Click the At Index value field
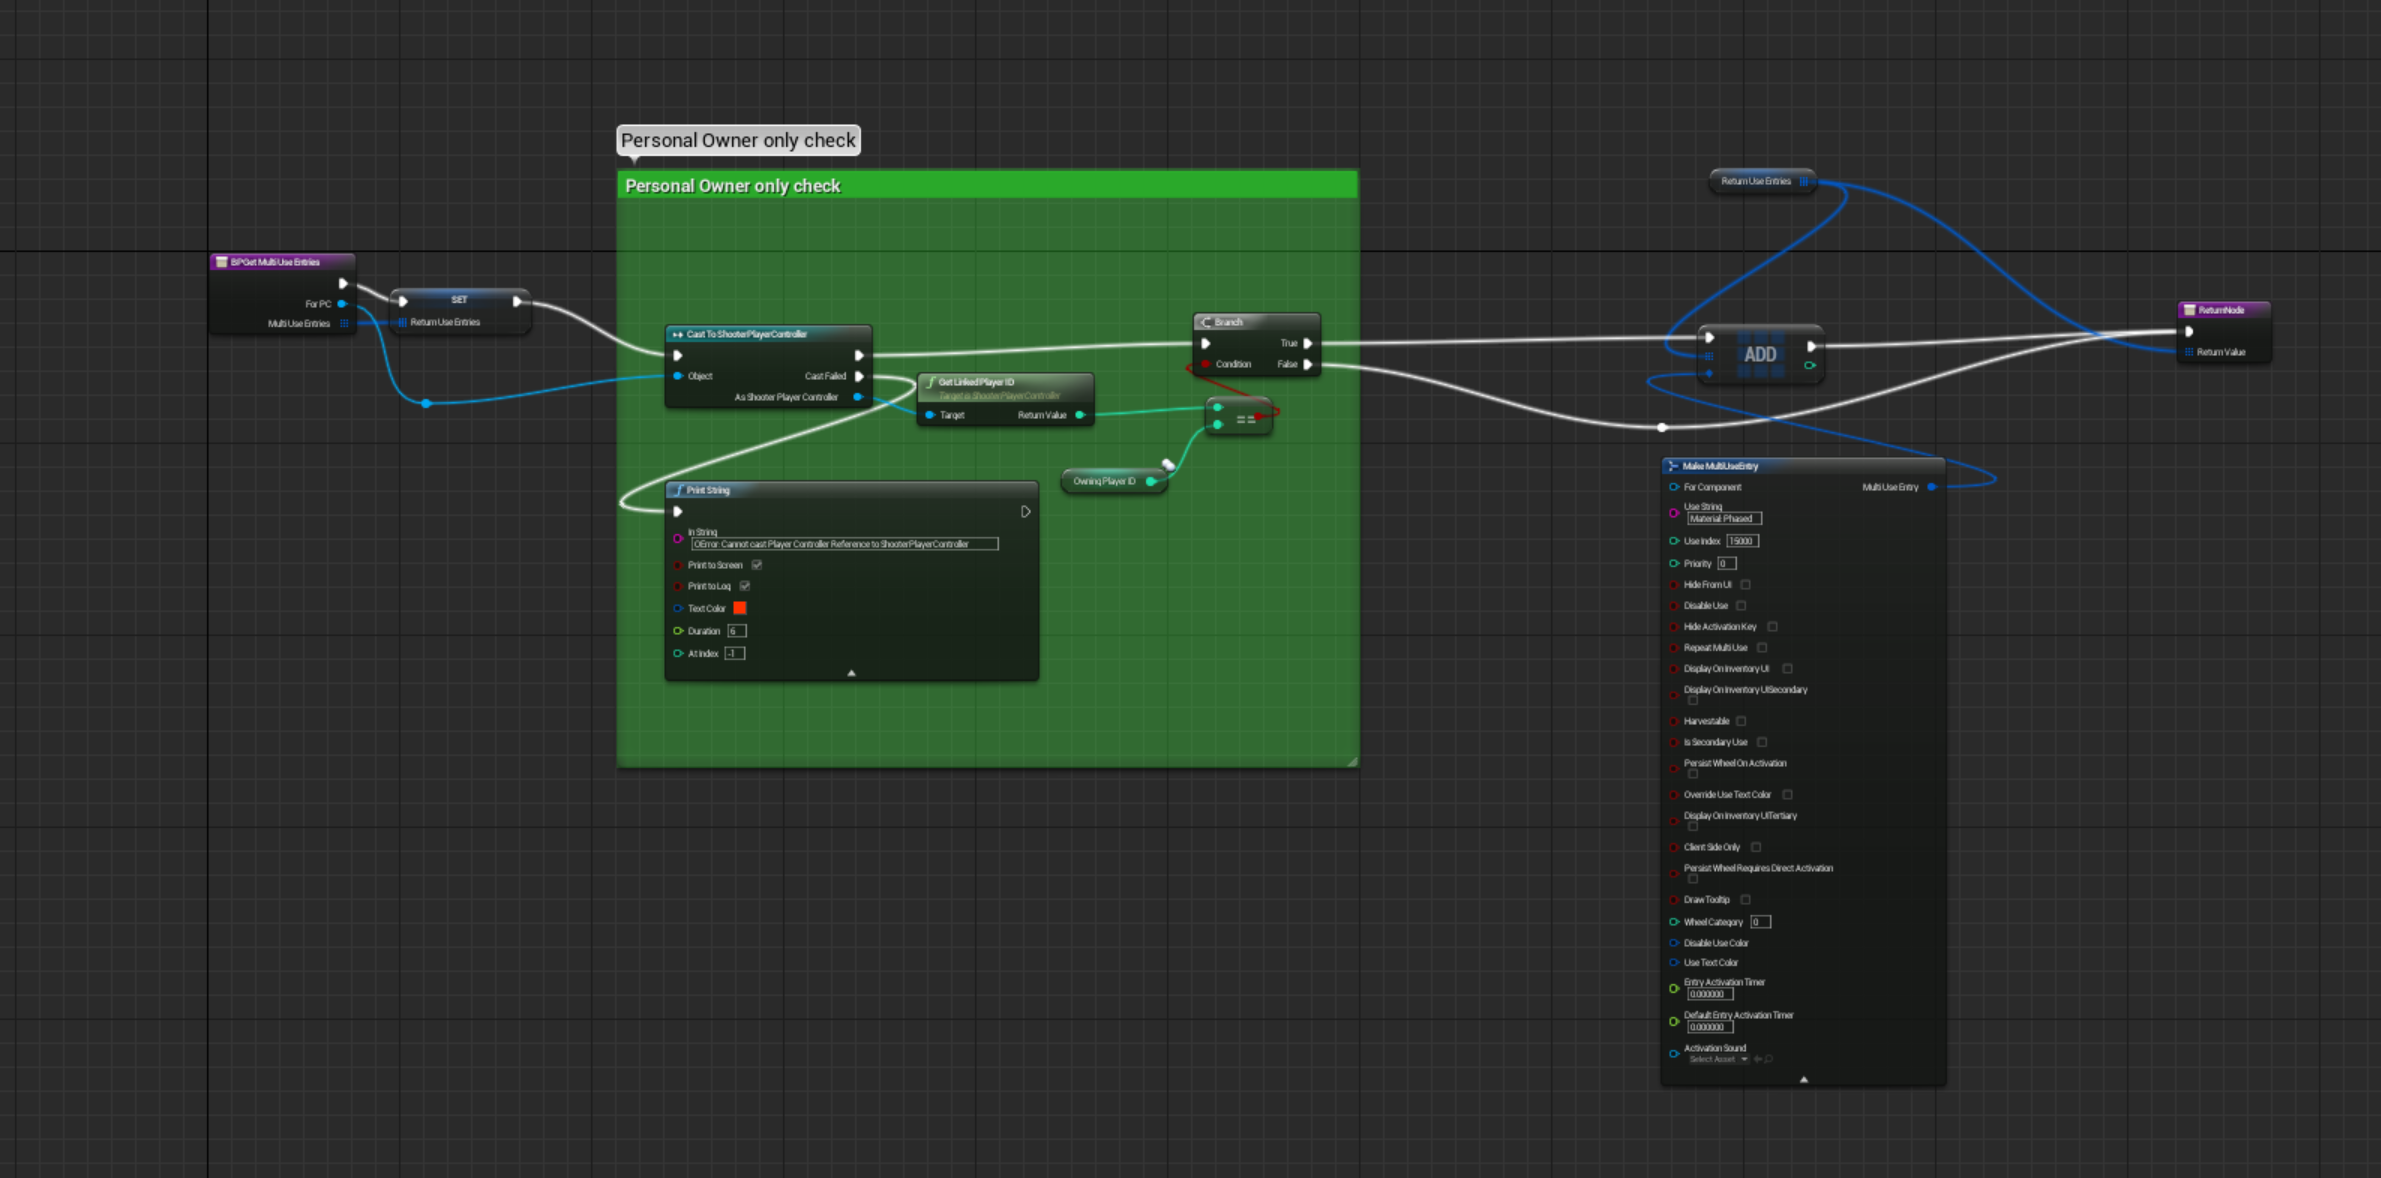The image size is (2381, 1178). point(735,653)
